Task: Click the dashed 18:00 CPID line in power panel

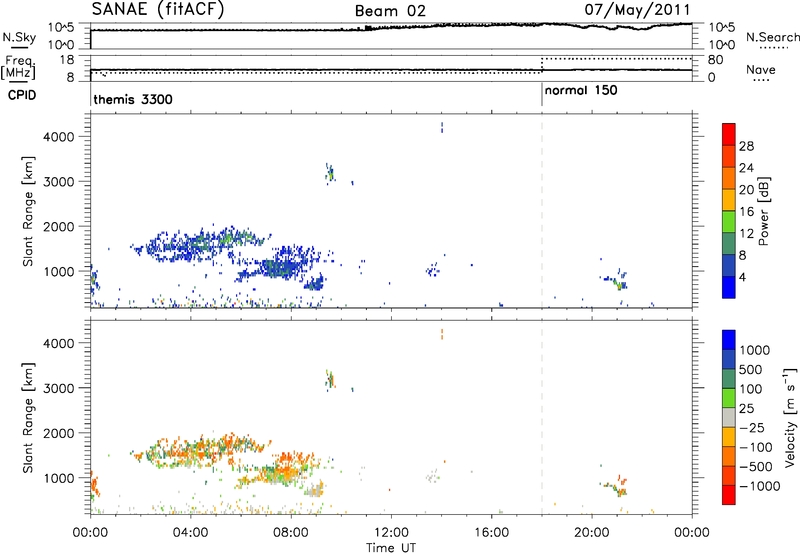Action: [542, 211]
